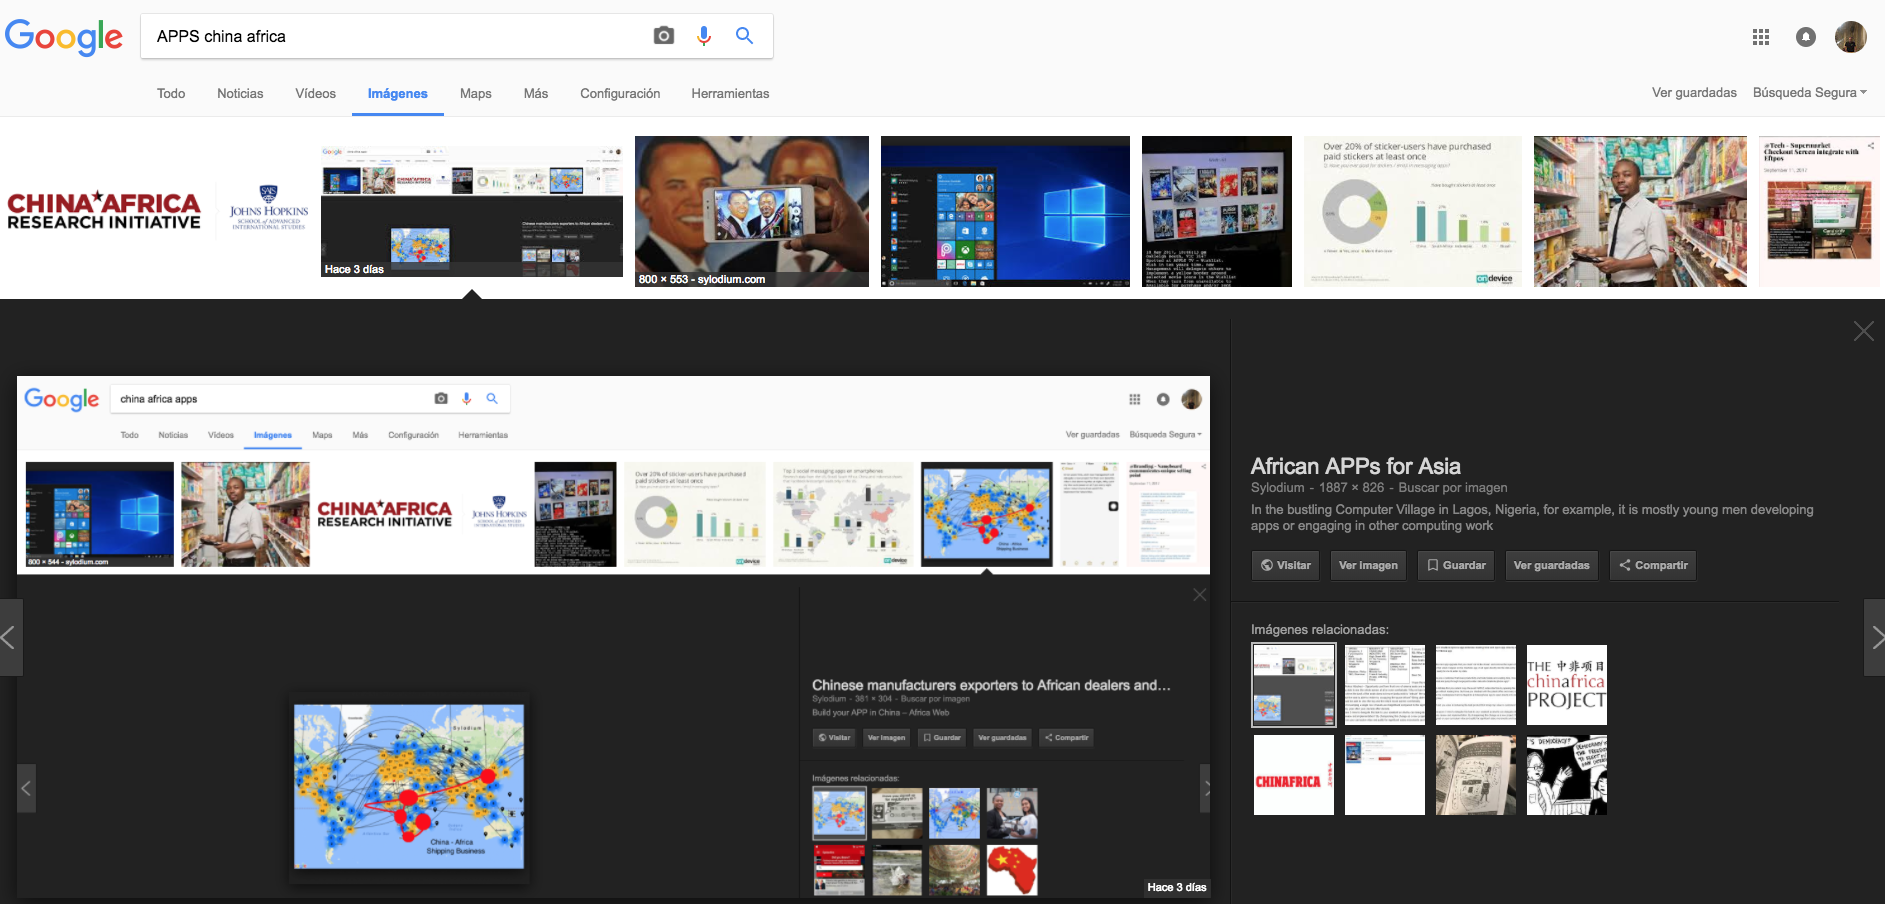
Task: Open the Tech Supermarket Checkout thumbnail
Action: 1818,211
